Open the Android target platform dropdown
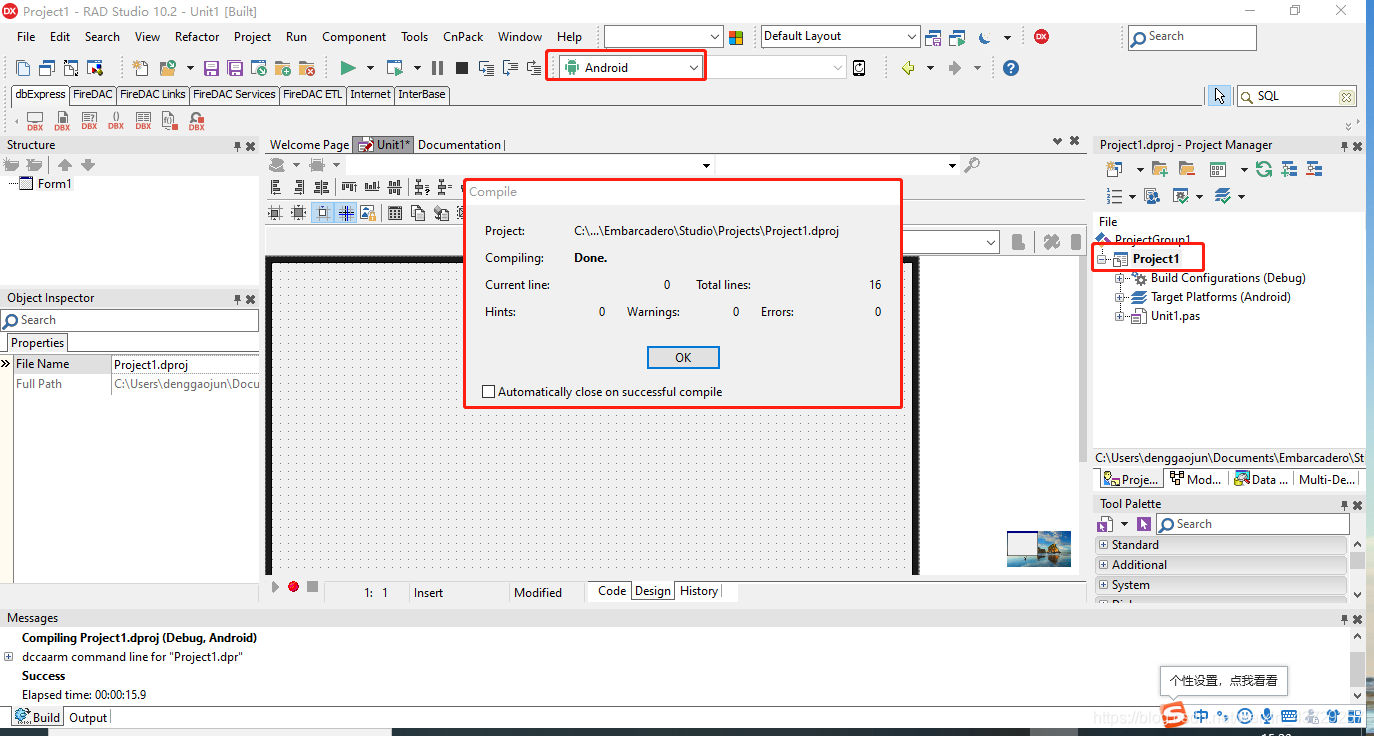 [694, 68]
